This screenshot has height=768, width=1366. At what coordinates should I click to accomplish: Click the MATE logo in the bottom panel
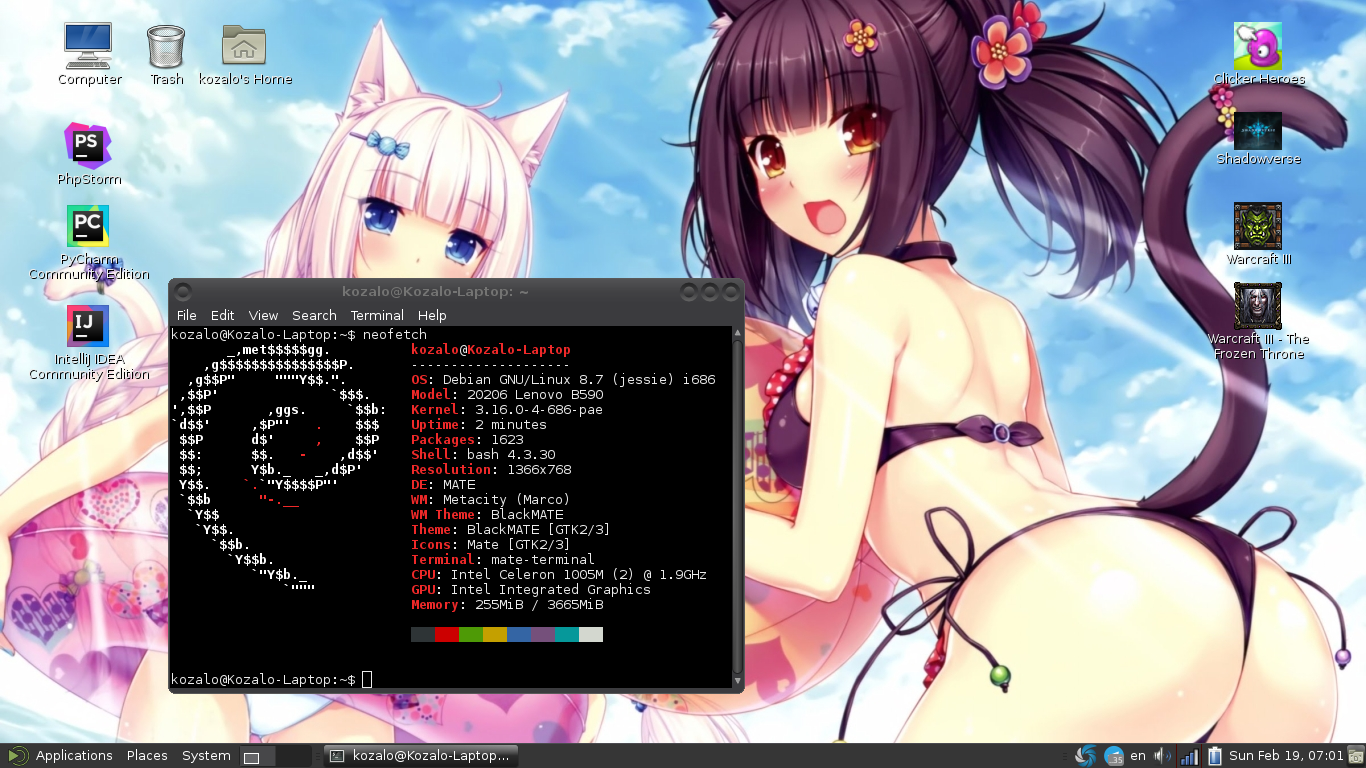pyautogui.click(x=17, y=756)
